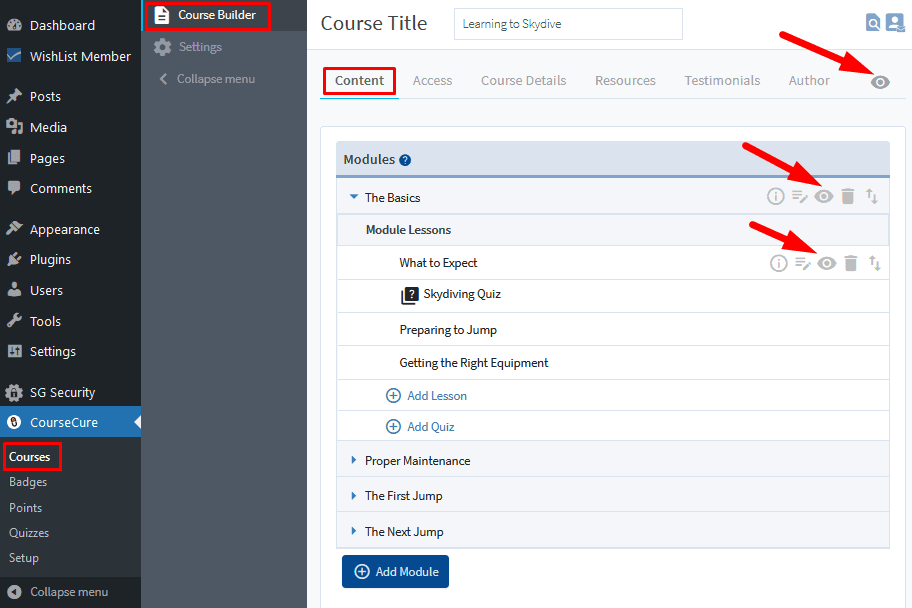Expand The First Jump module
912x608 pixels.
(354, 496)
